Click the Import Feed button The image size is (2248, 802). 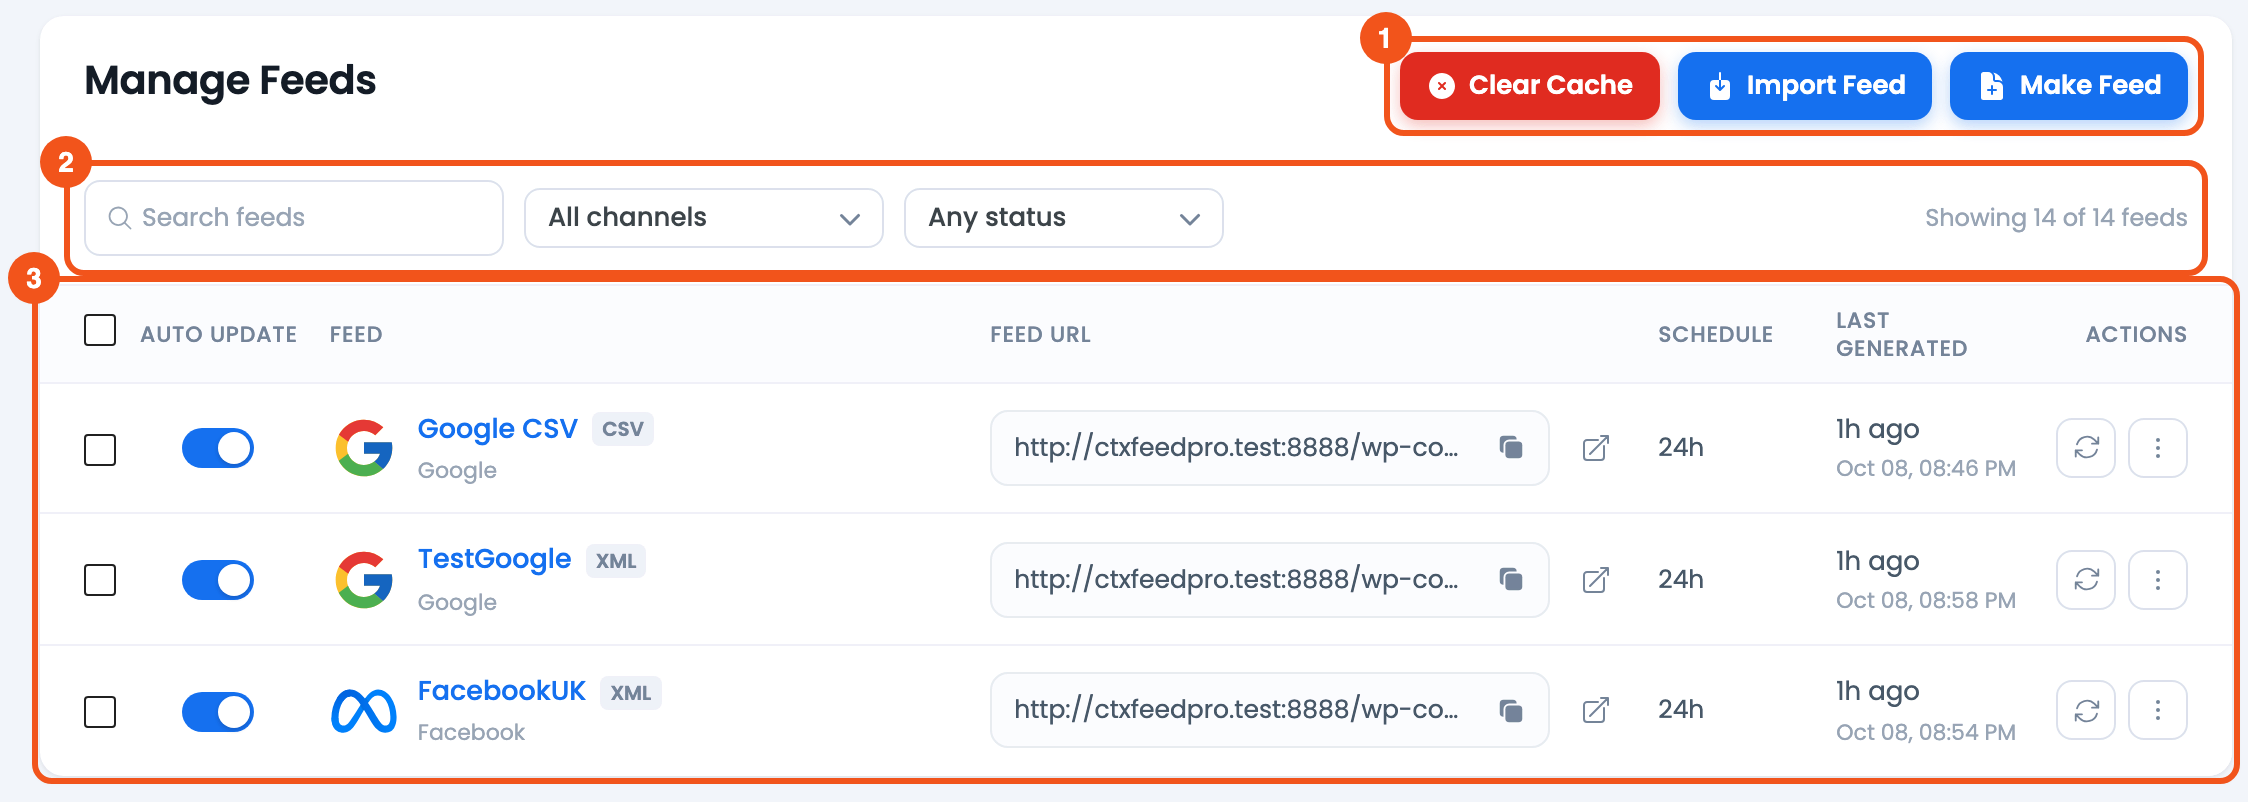click(x=1805, y=86)
